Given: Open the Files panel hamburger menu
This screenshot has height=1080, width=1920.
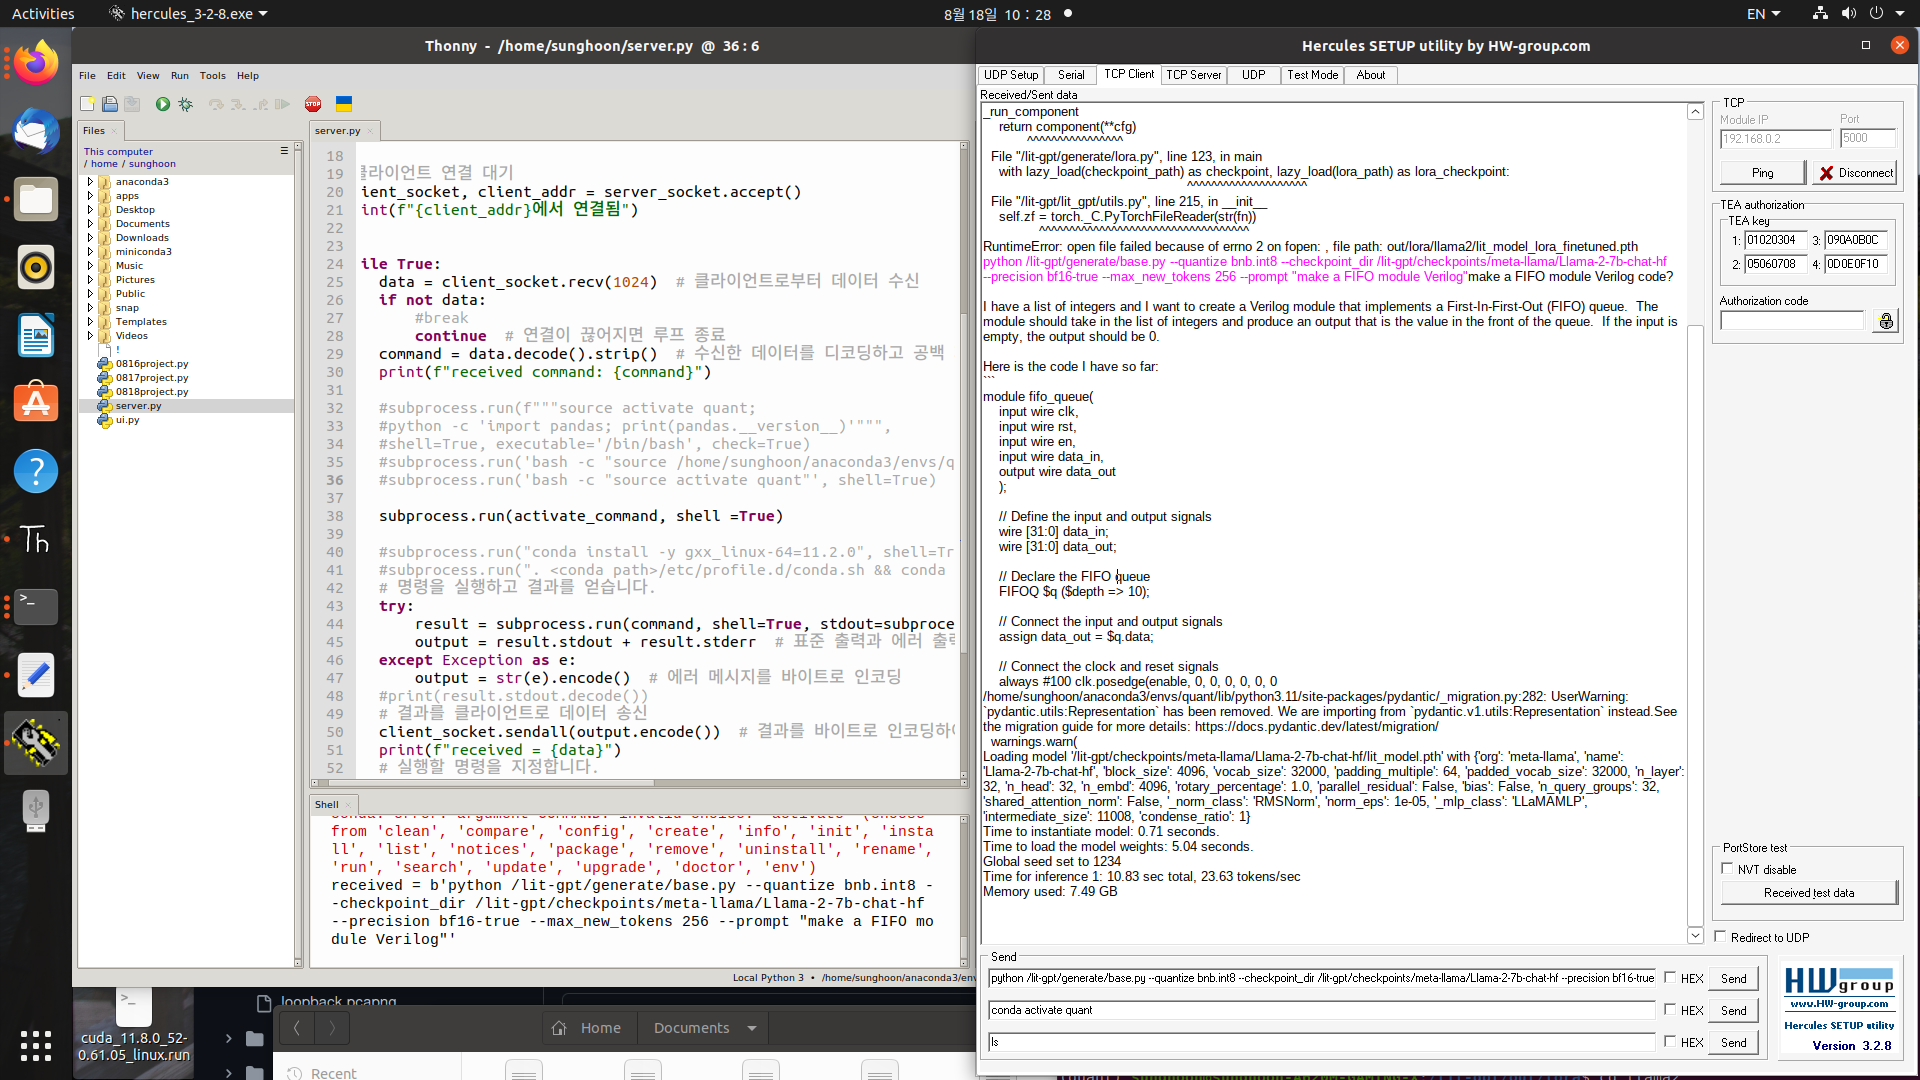Looking at the screenshot, I should click(x=284, y=151).
